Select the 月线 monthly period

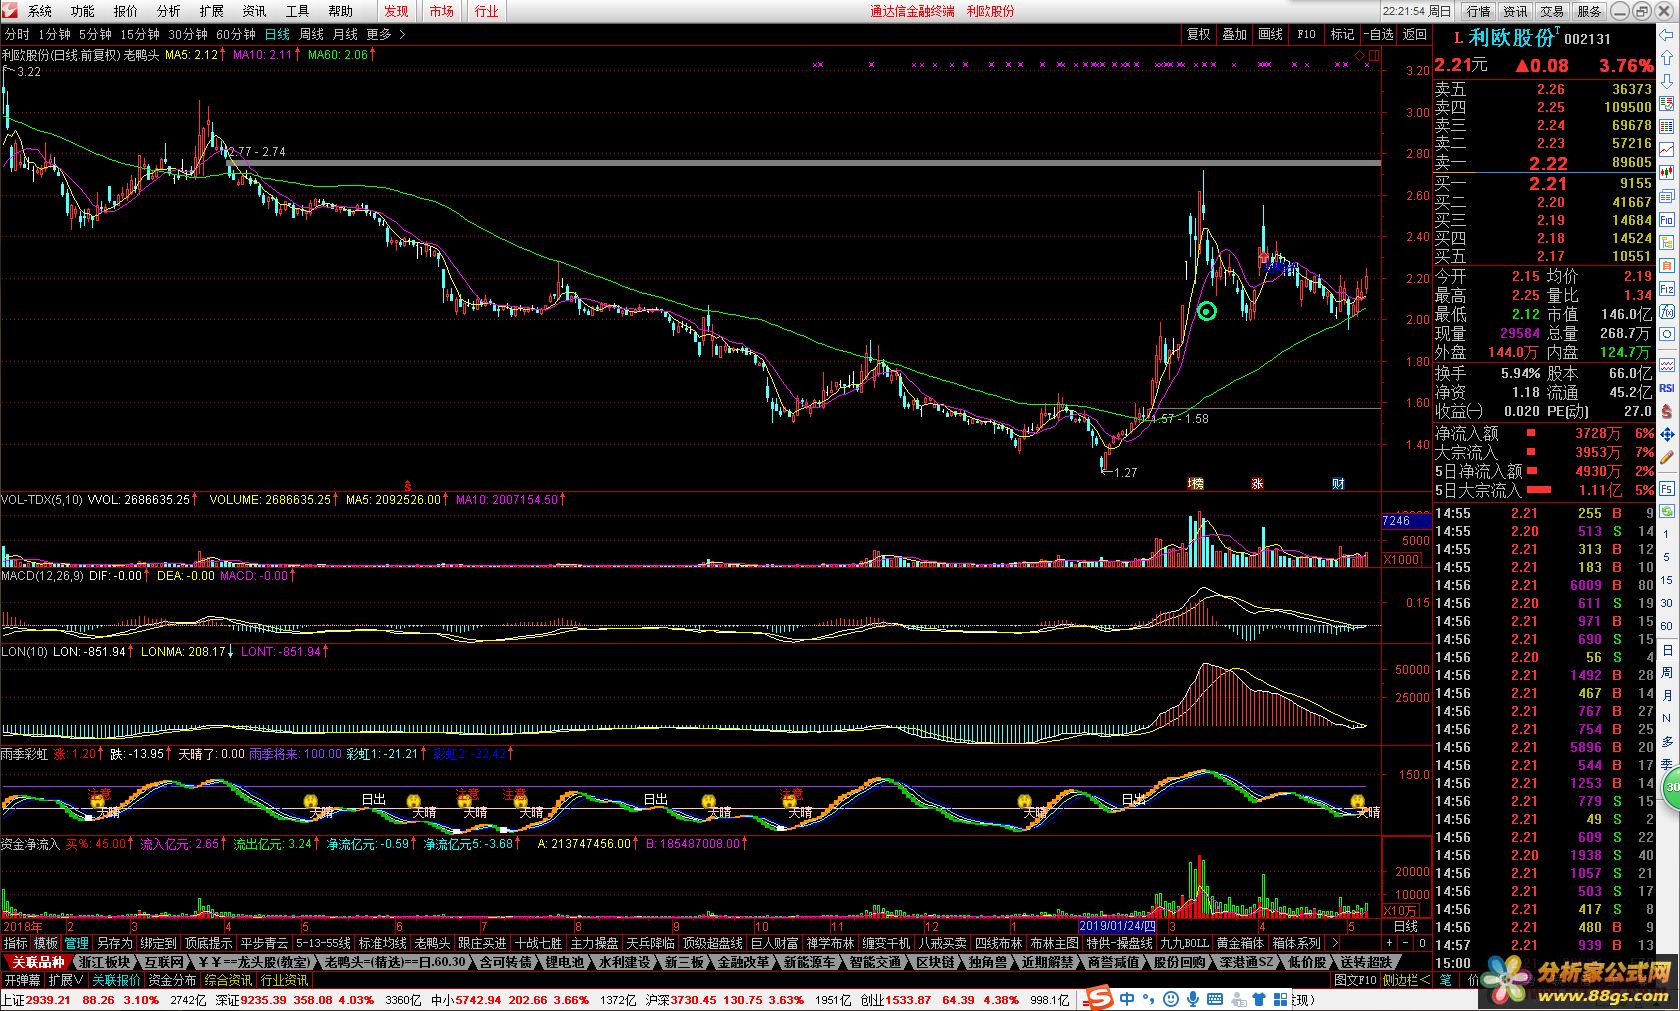tap(345, 34)
